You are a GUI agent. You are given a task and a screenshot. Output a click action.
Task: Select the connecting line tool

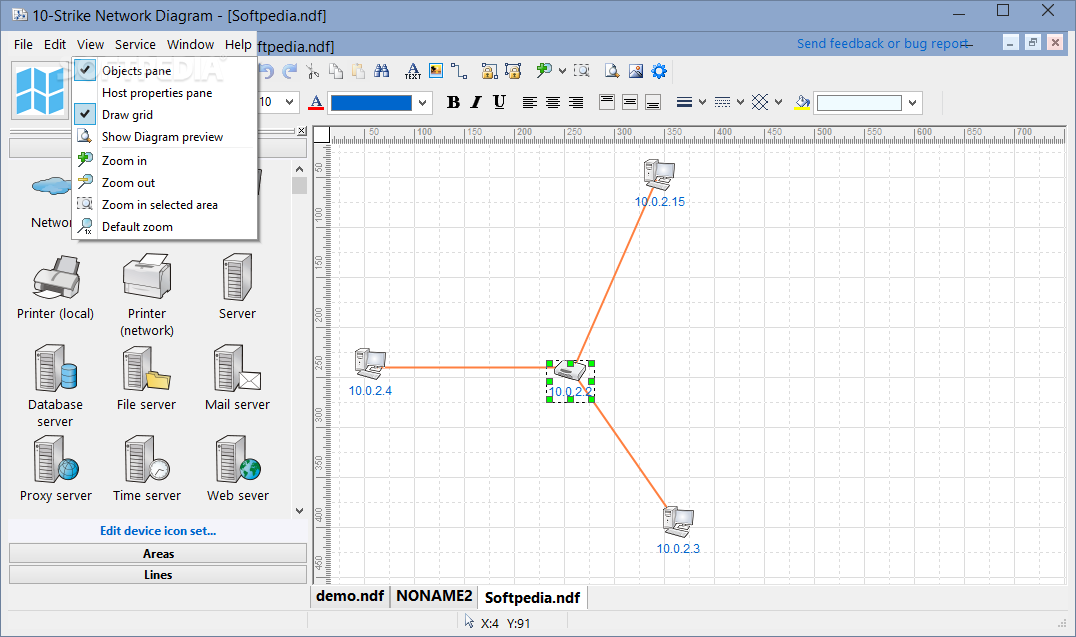point(459,71)
